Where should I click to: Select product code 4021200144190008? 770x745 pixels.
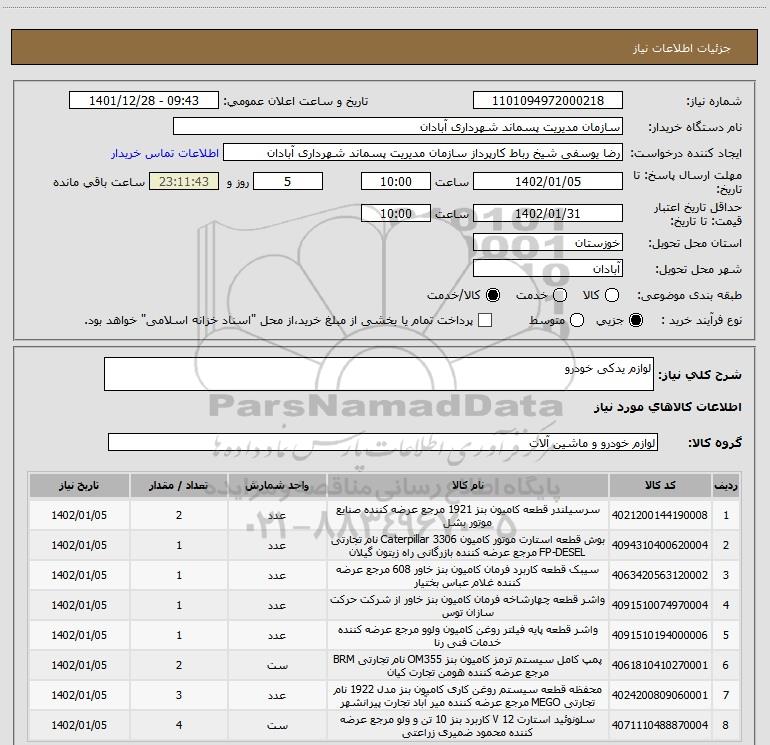pos(660,515)
